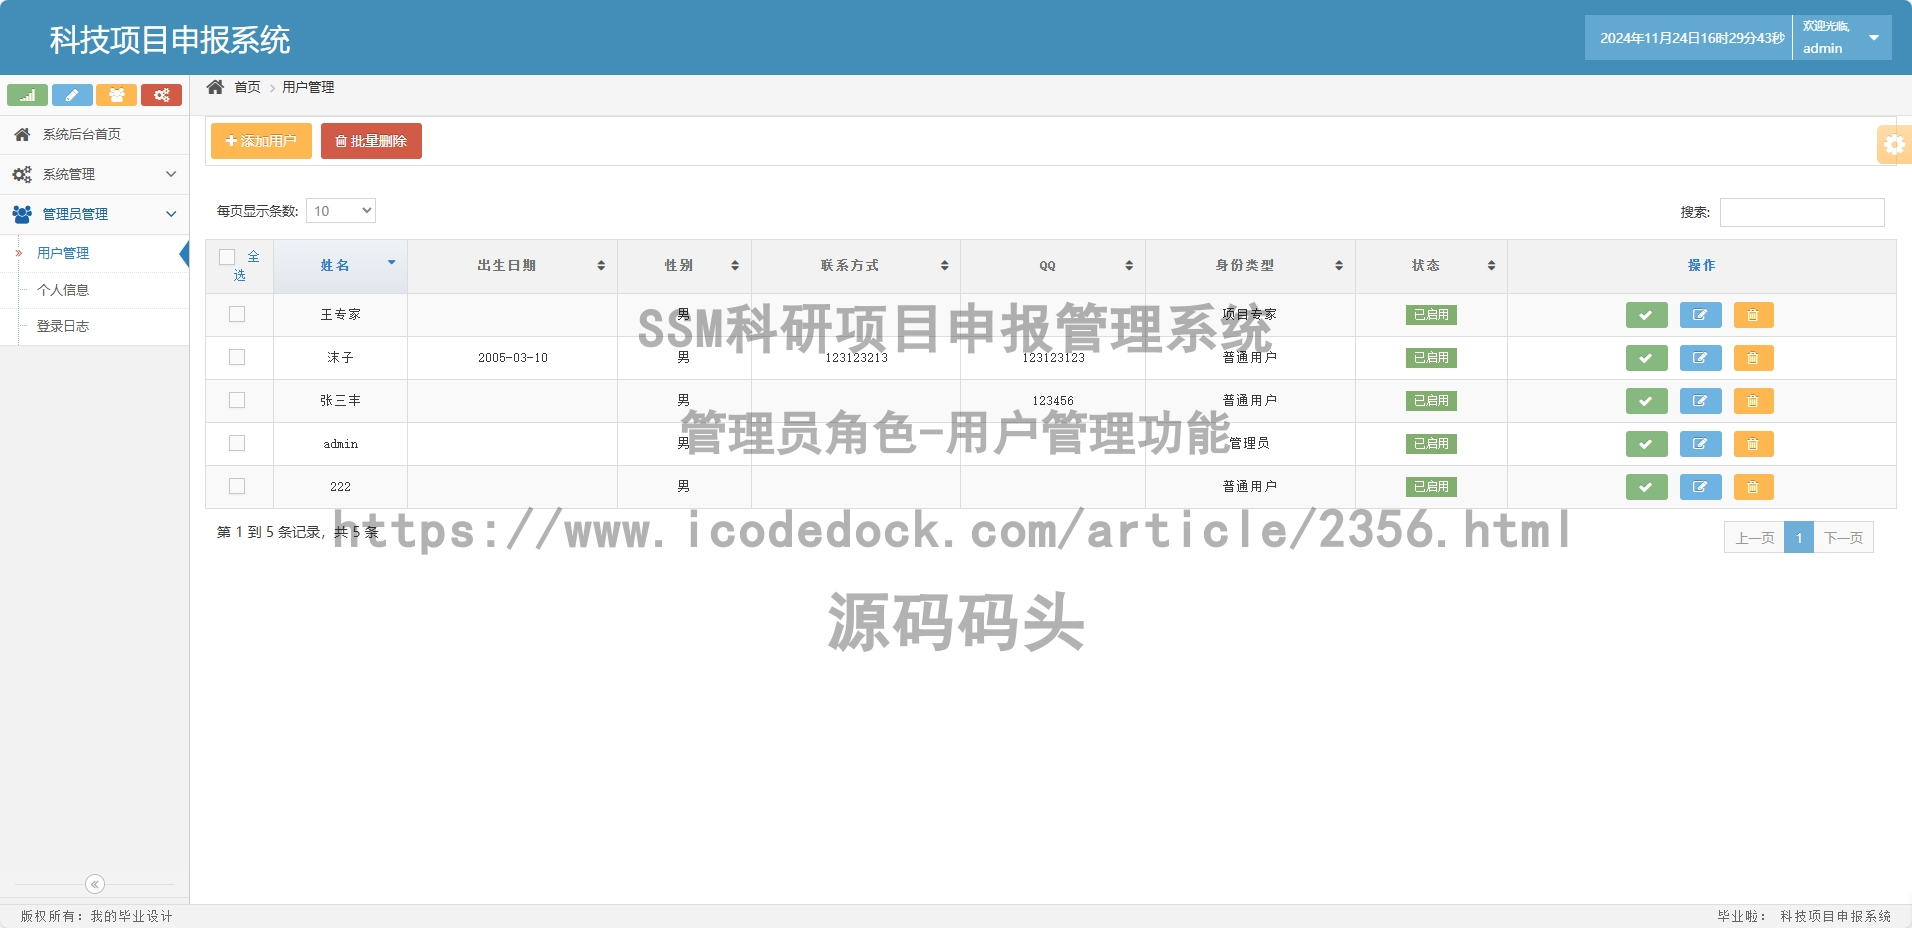Sort table by 性别 column

(684, 266)
